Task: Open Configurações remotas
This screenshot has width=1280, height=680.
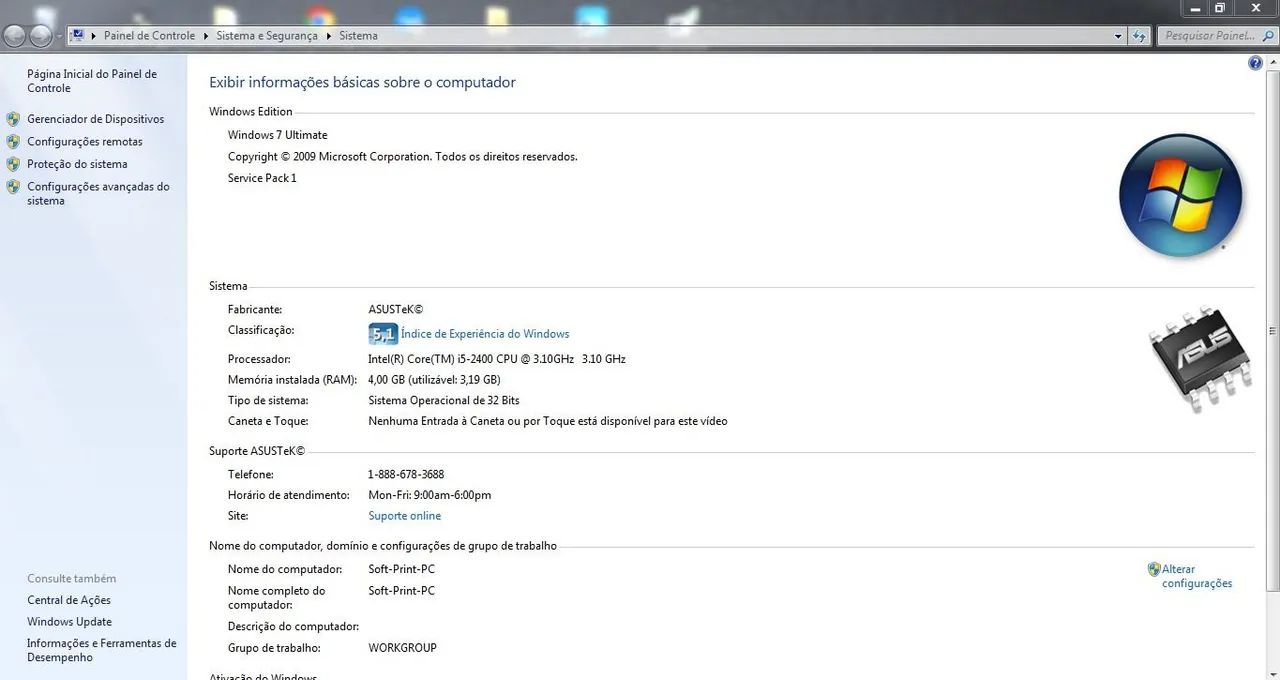Action: (x=85, y=142)
